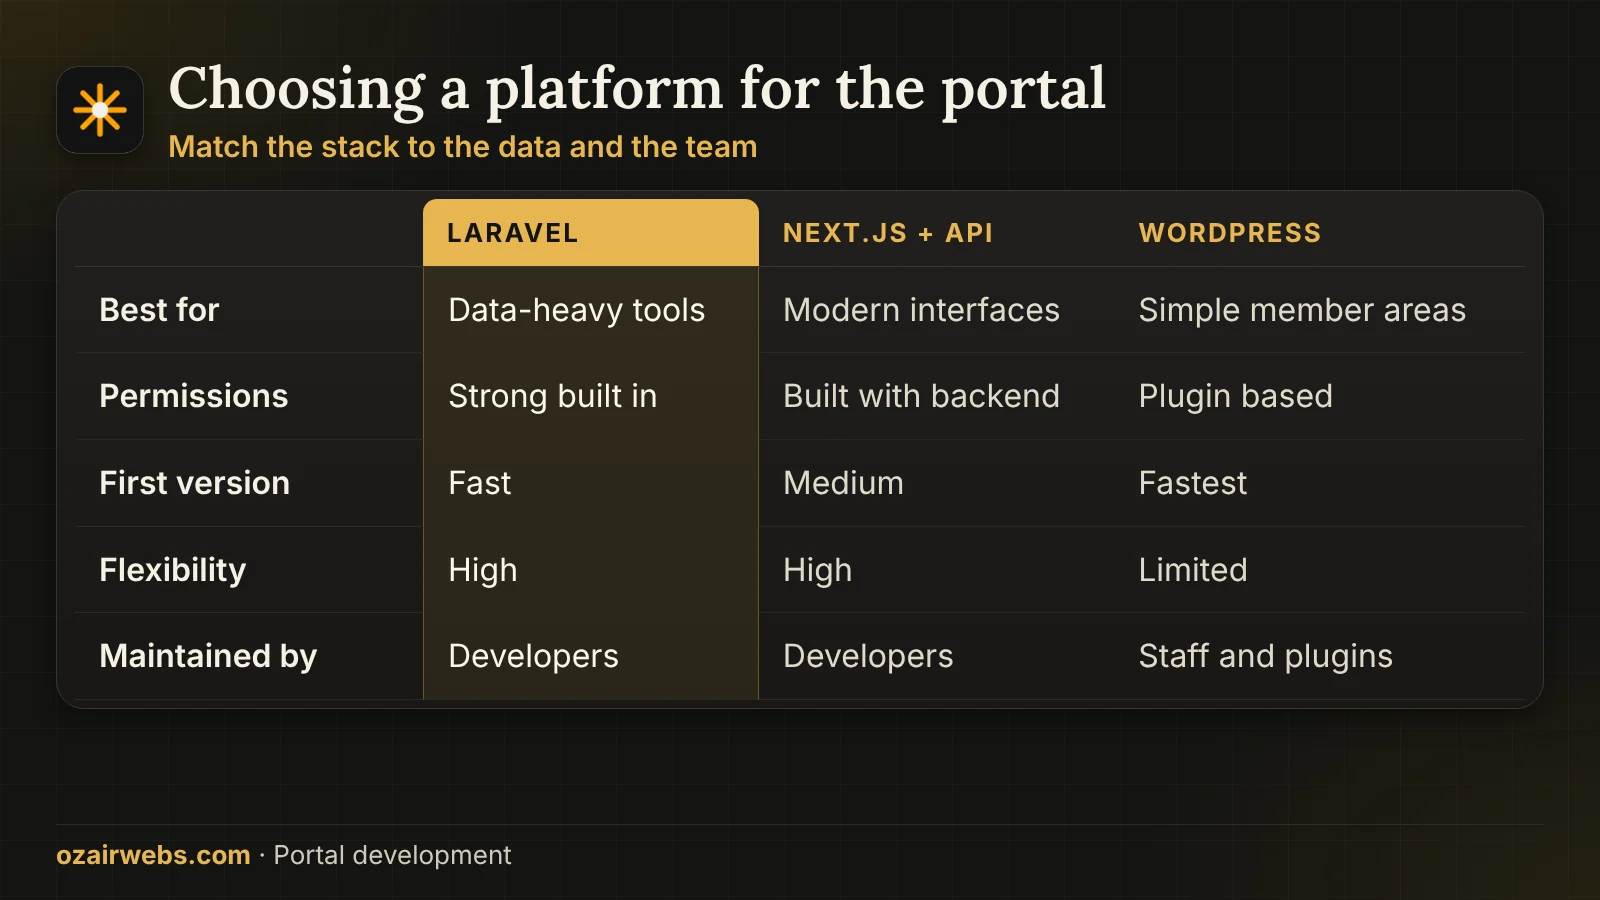
Task: Click the 'Flexibility' row label
Action: (x=173, y=570)
